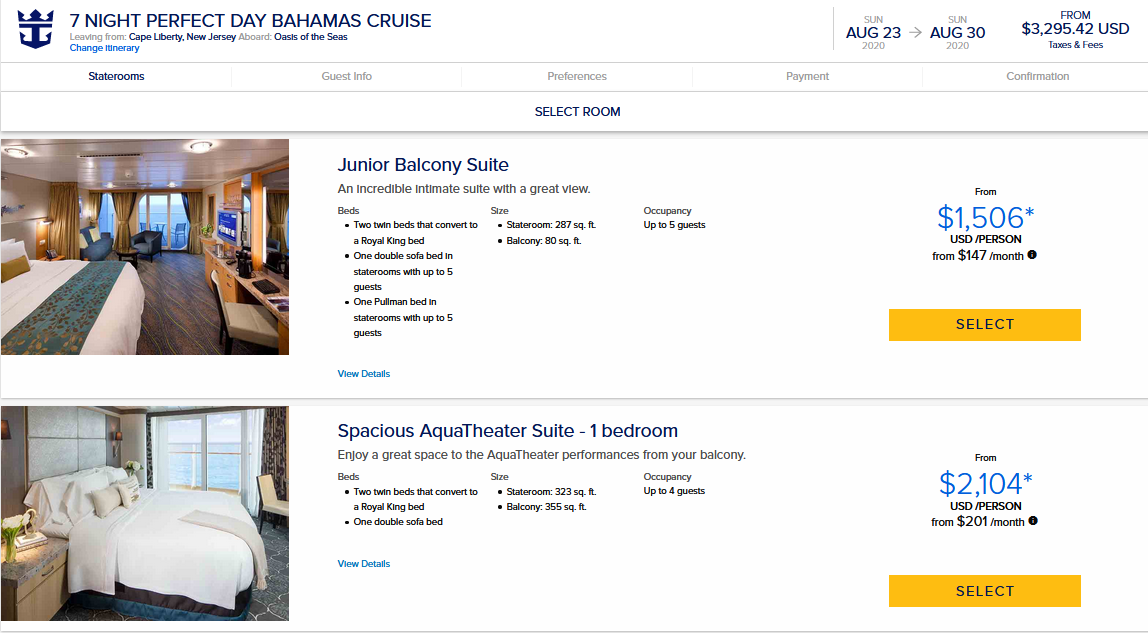
Task: Click the arrow between Aug 23 and Aug 30
Action: coord(915,32)
